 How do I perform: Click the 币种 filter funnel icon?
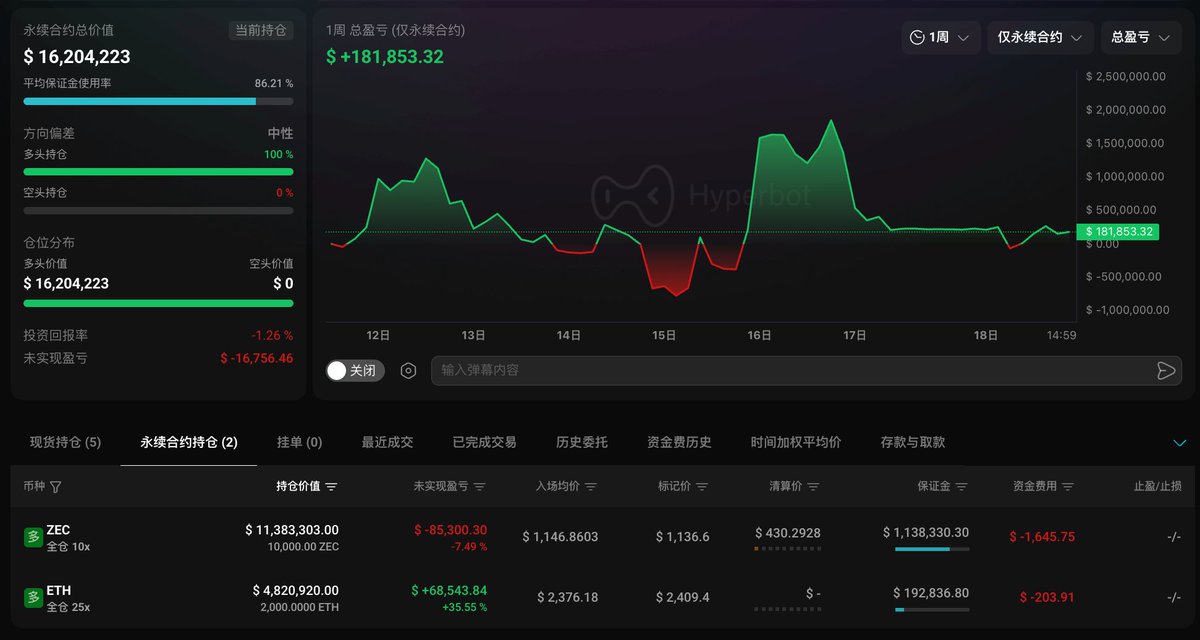55,487
